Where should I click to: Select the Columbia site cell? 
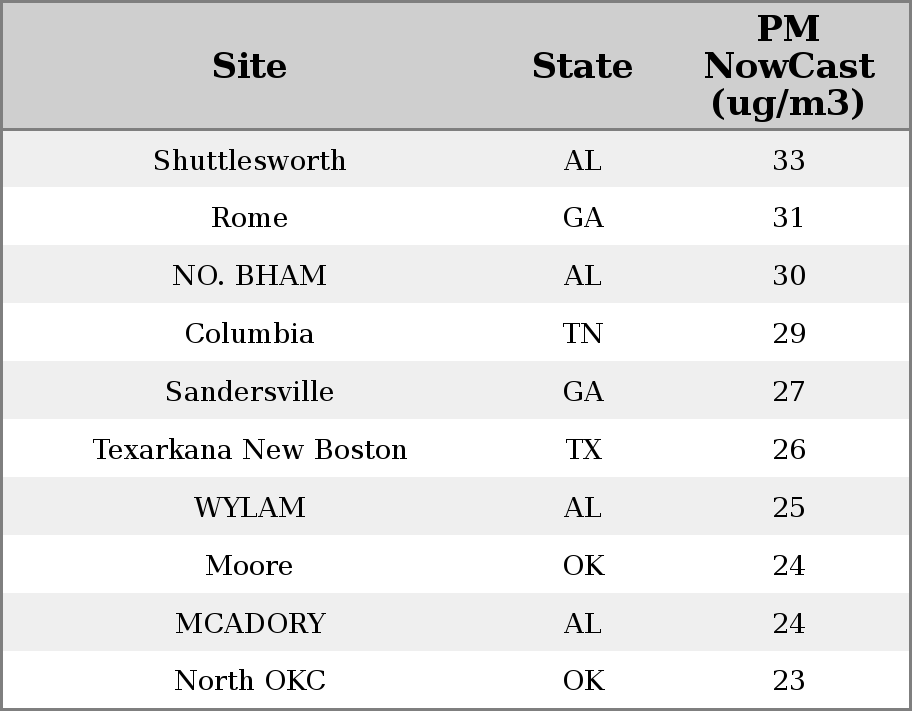click(x=249, y=334)
